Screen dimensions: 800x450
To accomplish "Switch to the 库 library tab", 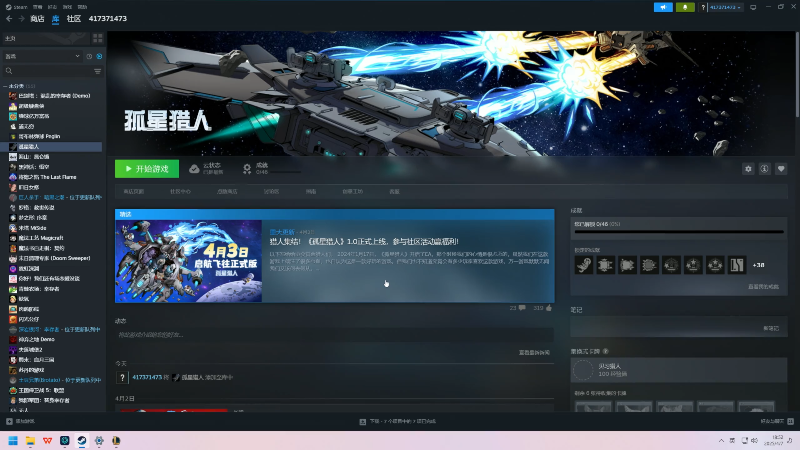I will [56, 18].
